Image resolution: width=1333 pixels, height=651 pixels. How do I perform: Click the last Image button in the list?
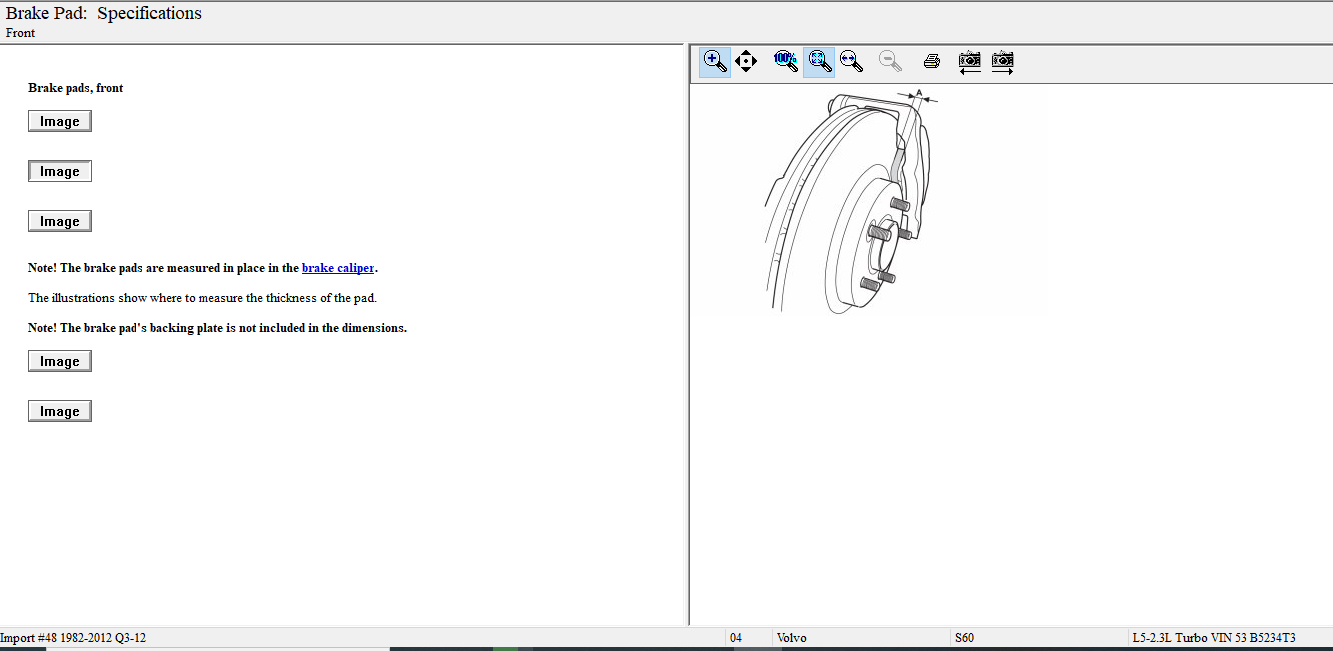(x=60, y=411)
